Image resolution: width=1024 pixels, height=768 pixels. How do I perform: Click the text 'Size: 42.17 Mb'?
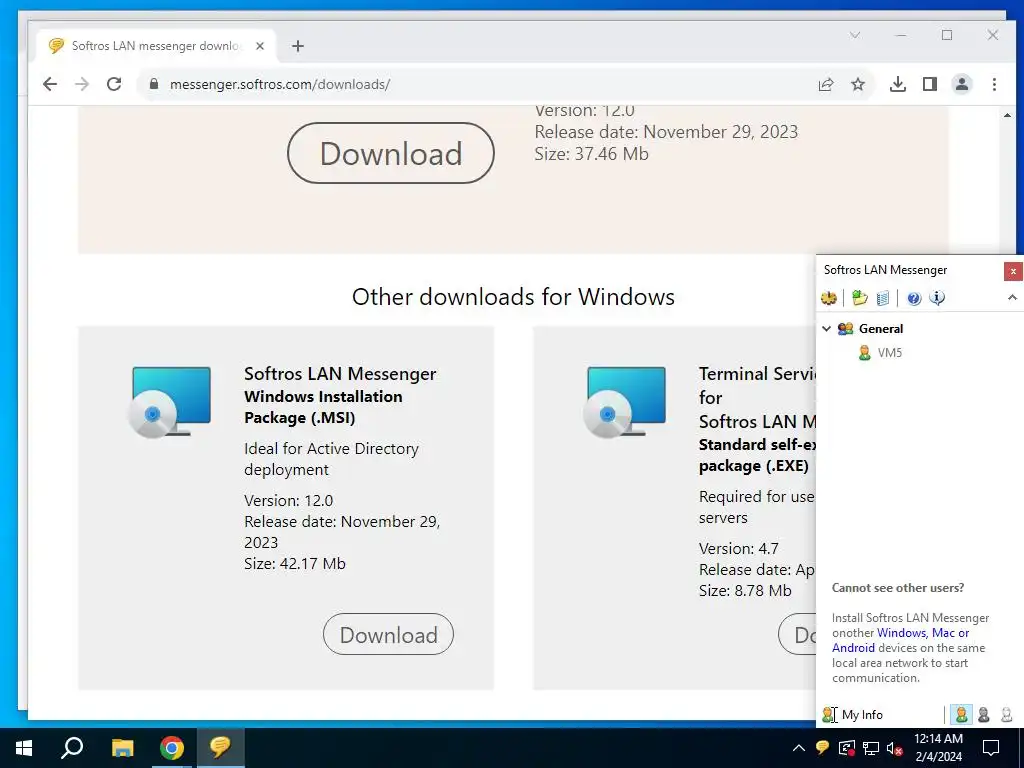coord(295,564)
